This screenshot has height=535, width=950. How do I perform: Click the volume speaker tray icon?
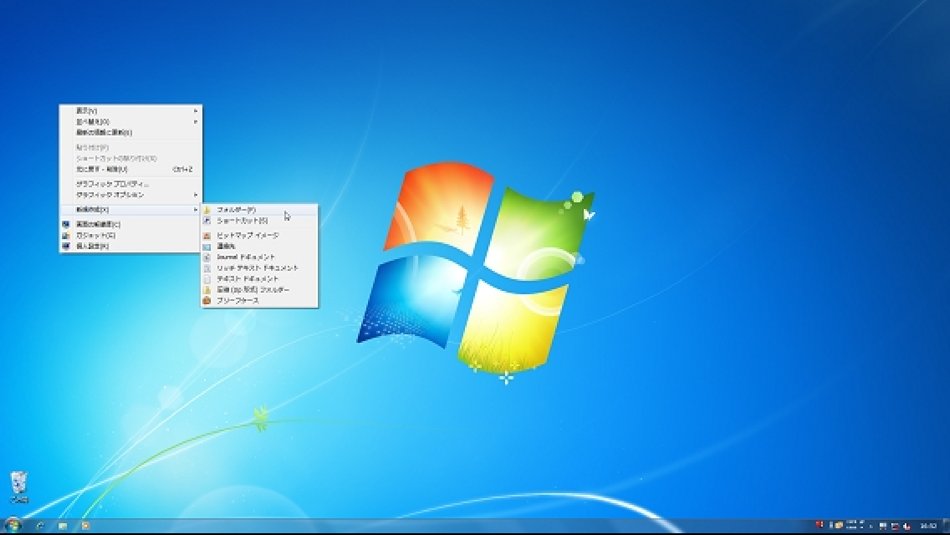(x=906, y=526)
